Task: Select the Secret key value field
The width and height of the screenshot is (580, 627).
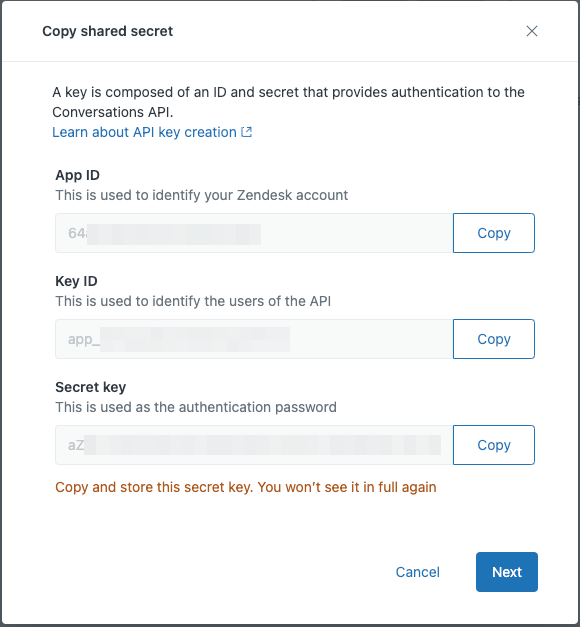Action: 254,445
